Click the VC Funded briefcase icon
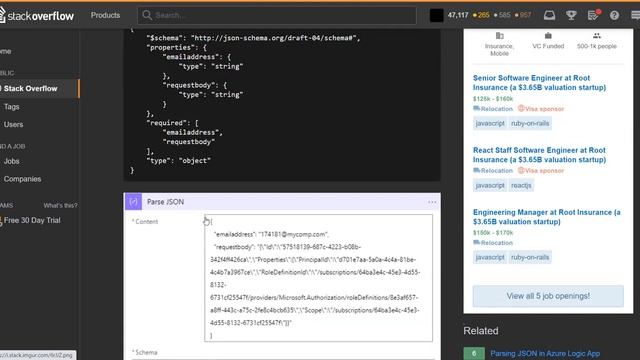The height and width of the screenshot is (360, 640). [548, 36]
